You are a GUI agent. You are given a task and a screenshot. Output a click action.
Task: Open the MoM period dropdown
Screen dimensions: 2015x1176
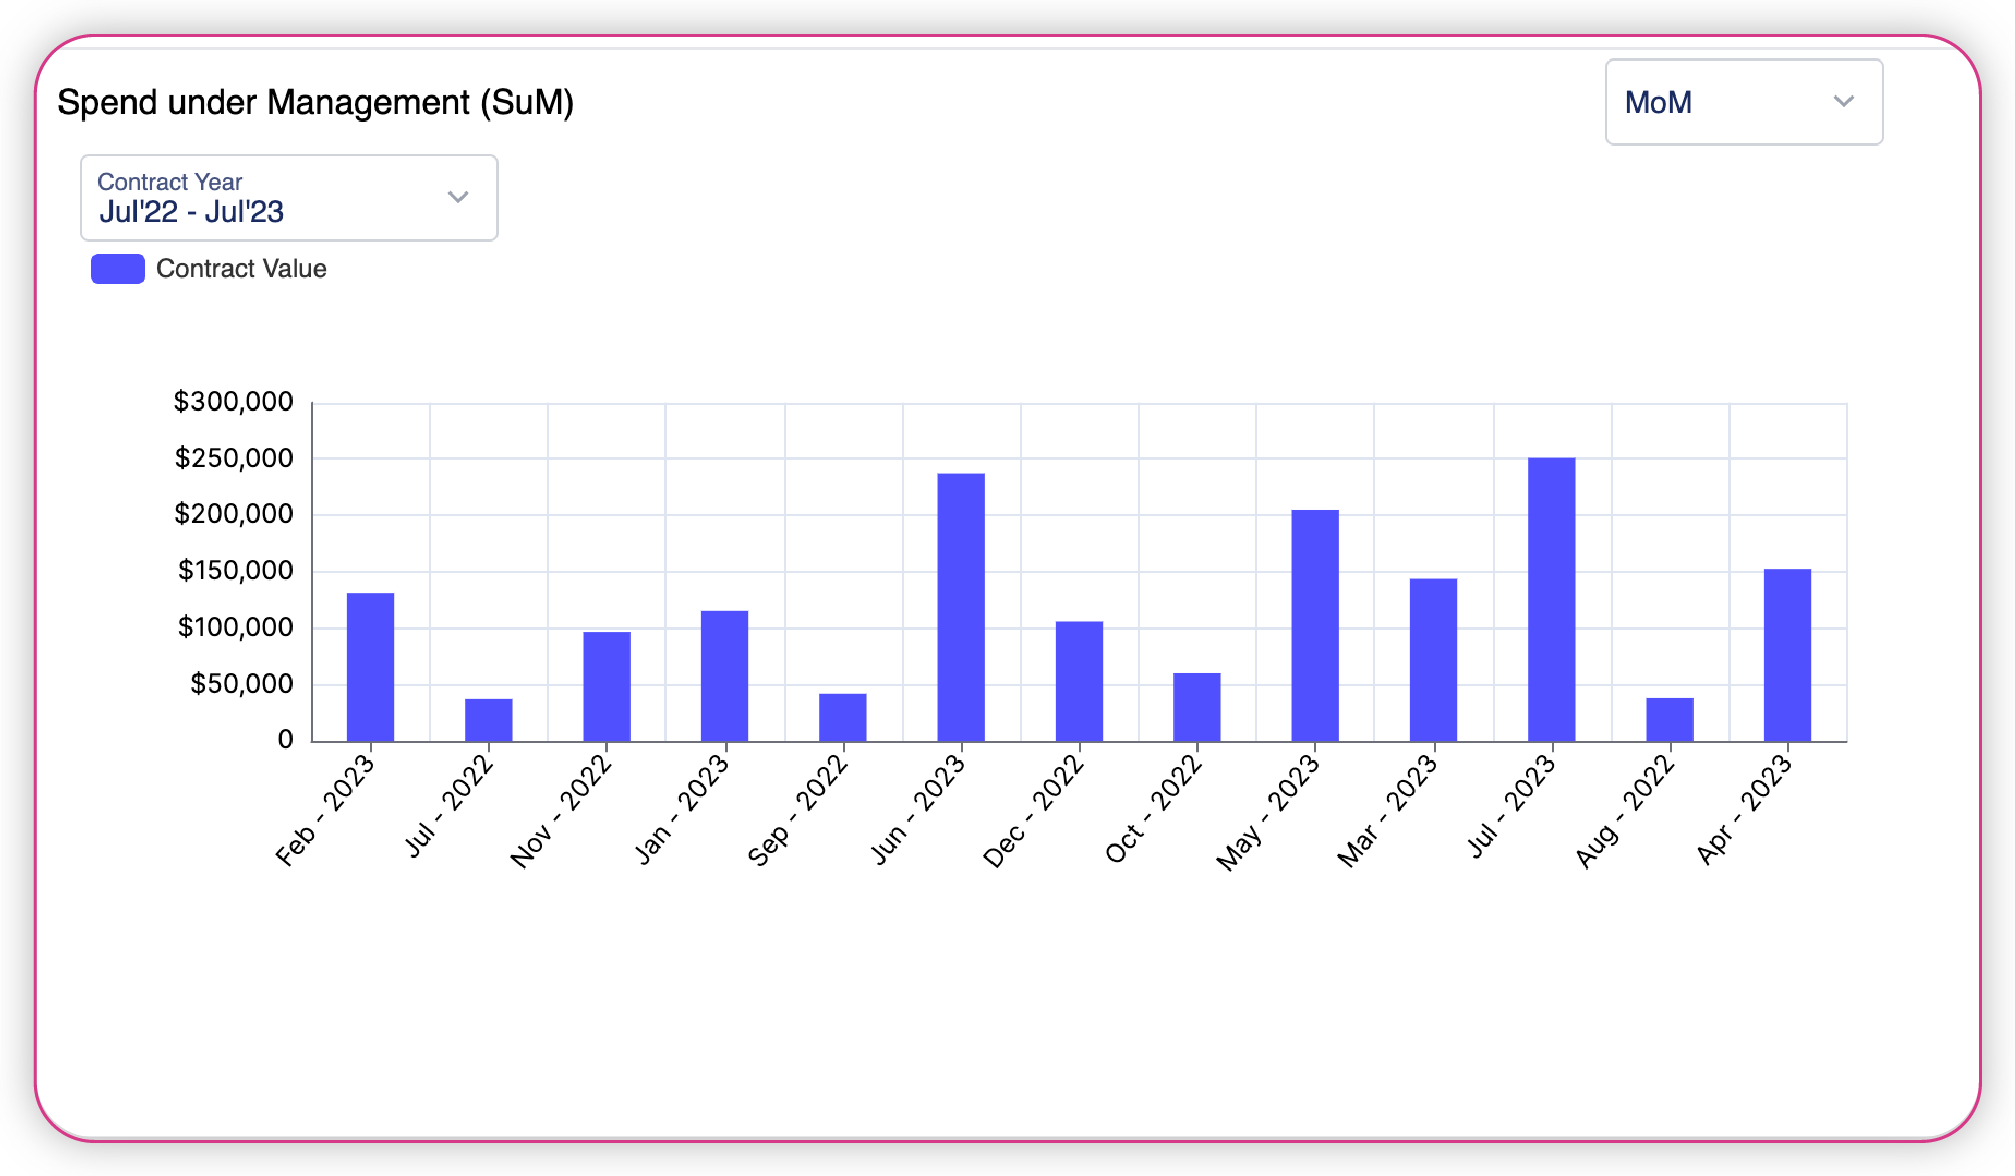click(x=1742, y=102)
